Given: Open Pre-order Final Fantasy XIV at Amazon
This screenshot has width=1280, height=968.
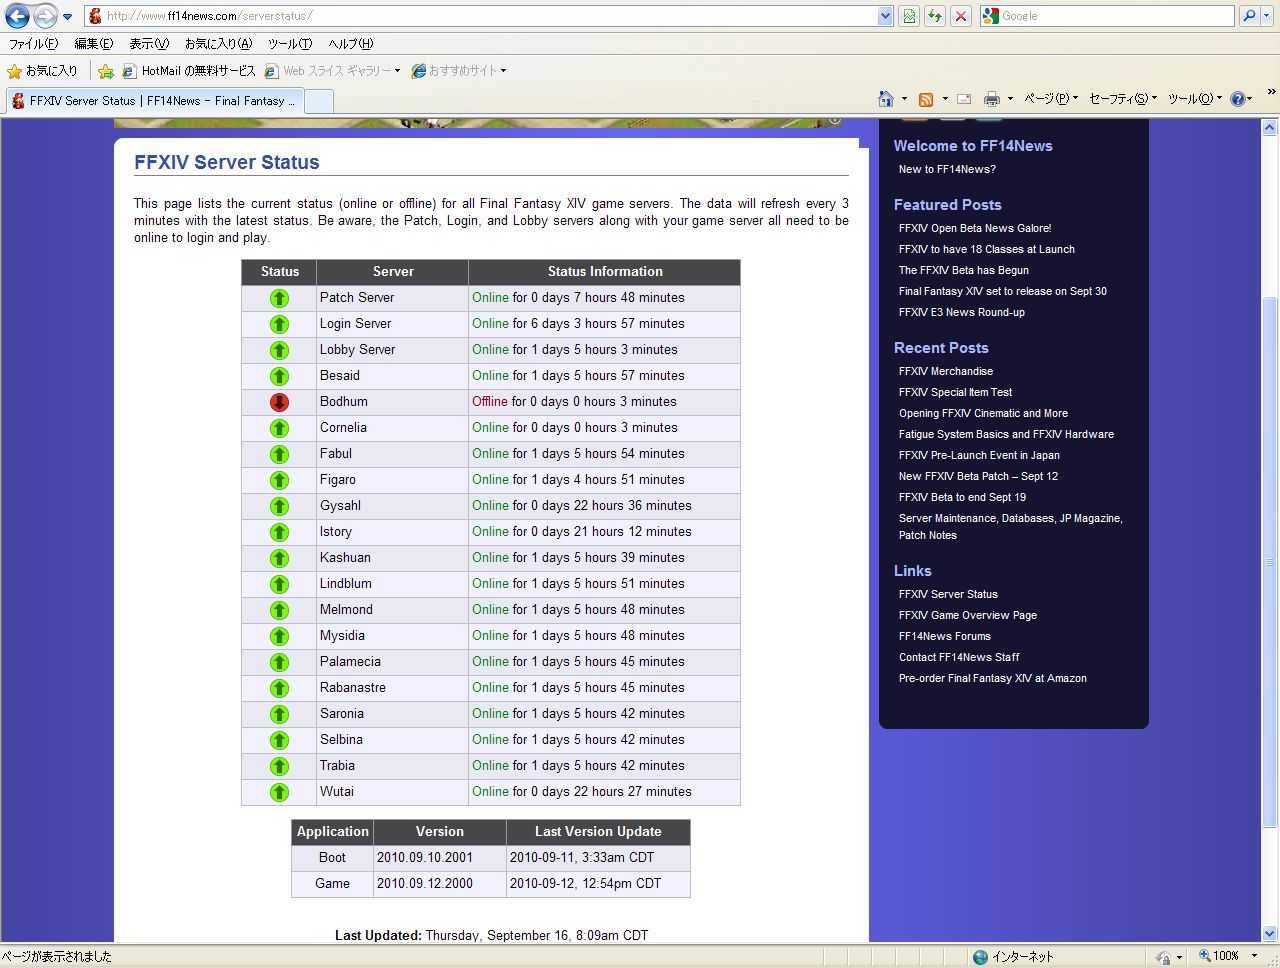Looking at the screenshot, I should [993, 678].
